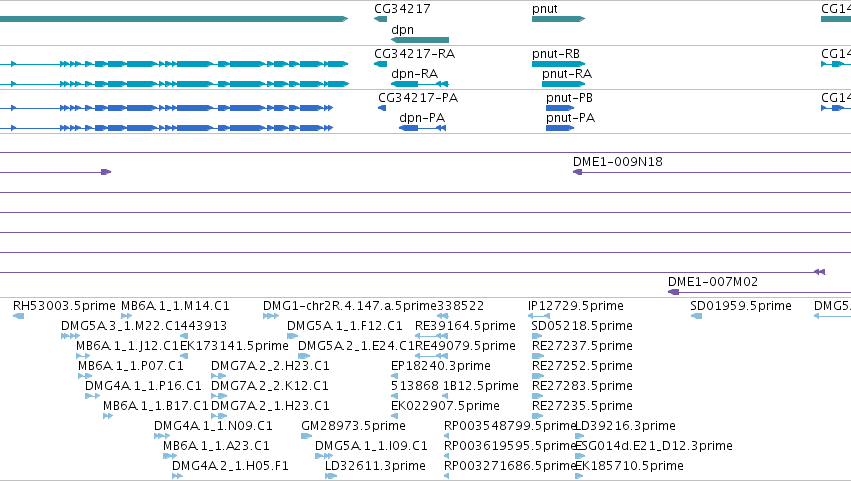This screenshot has height=481, width=851.
Task: Select the dpn-RA transcript glyph
Action: point(420,84)
